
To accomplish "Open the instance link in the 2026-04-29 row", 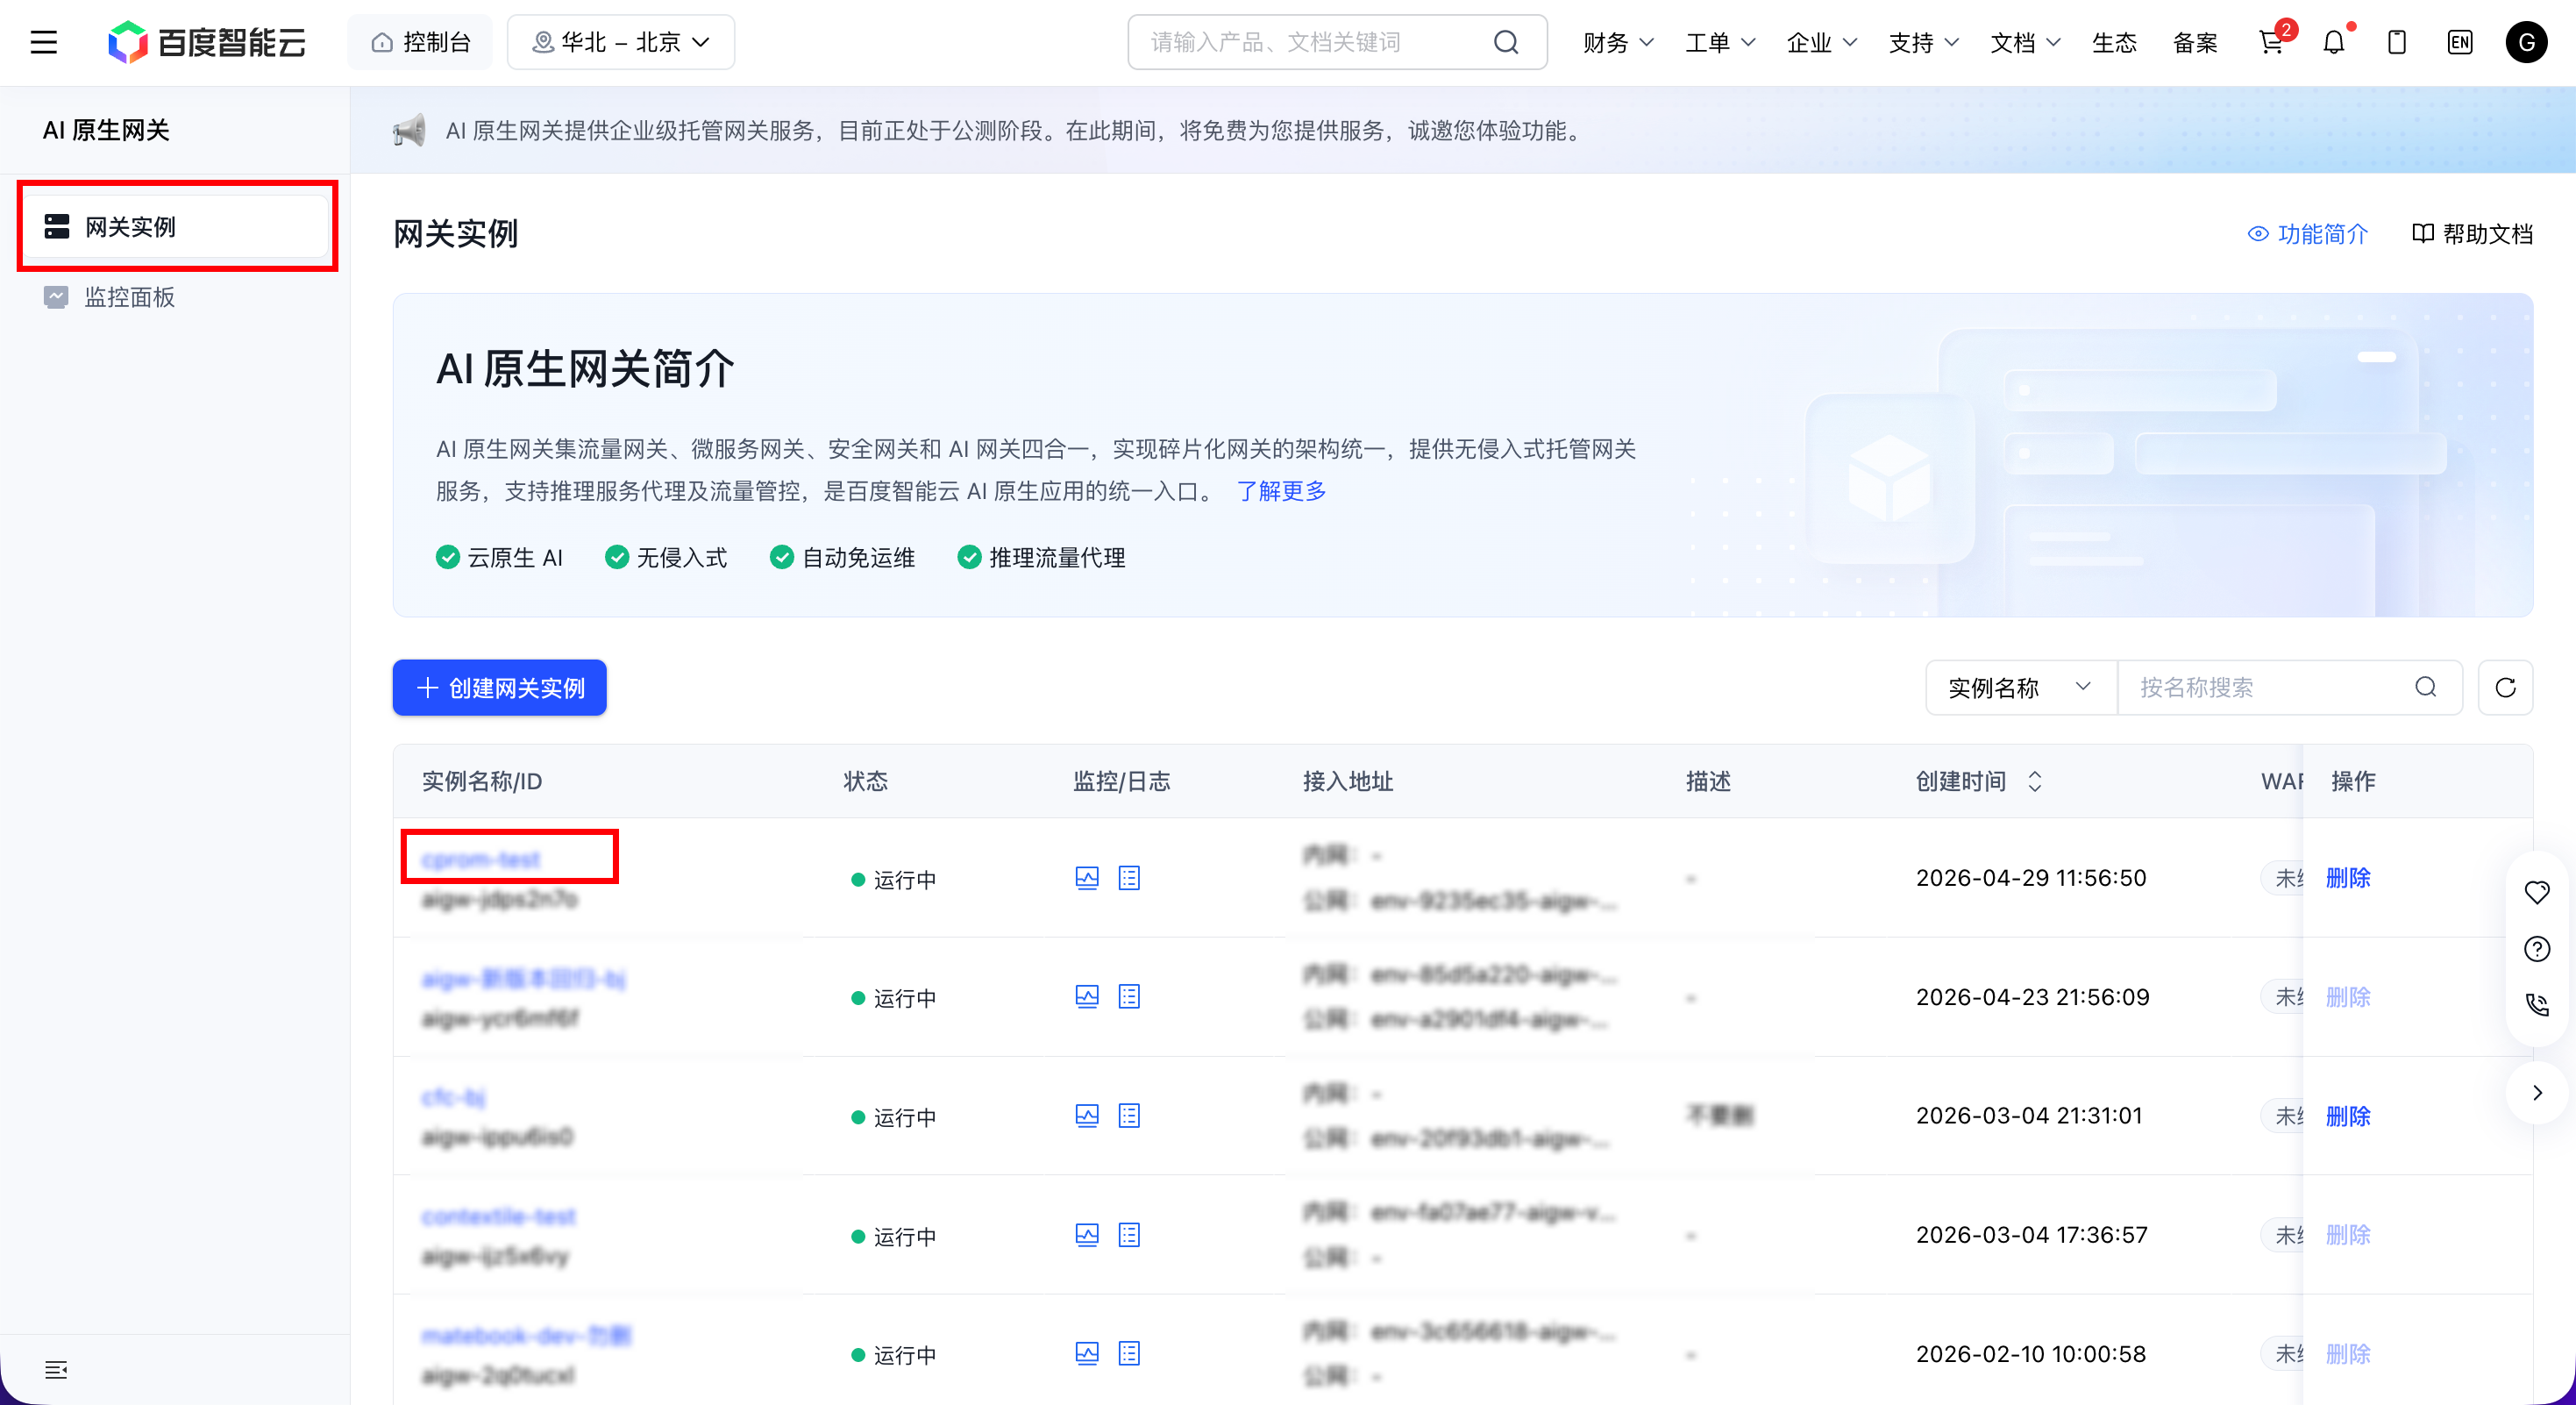I will point(481,859).
